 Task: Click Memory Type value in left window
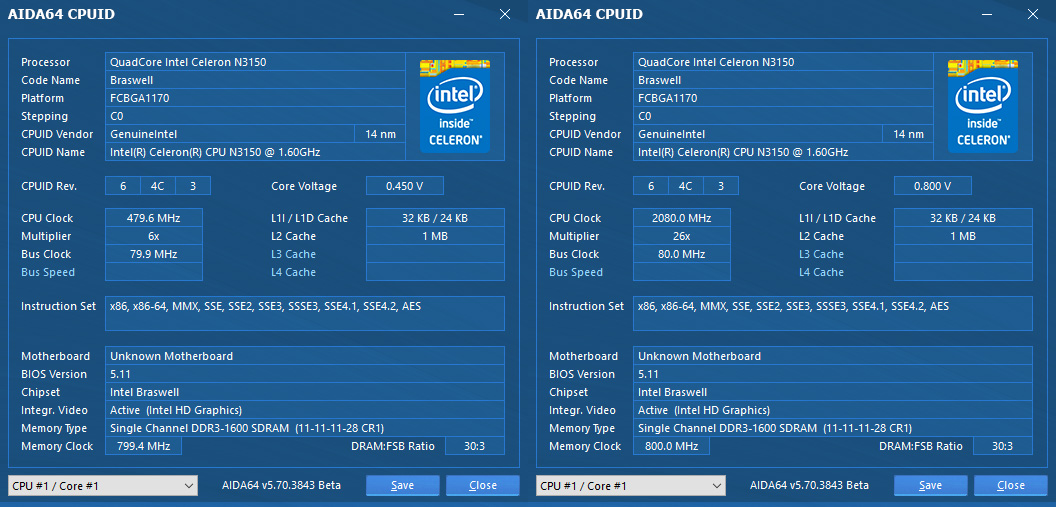(x=305, y=428)
